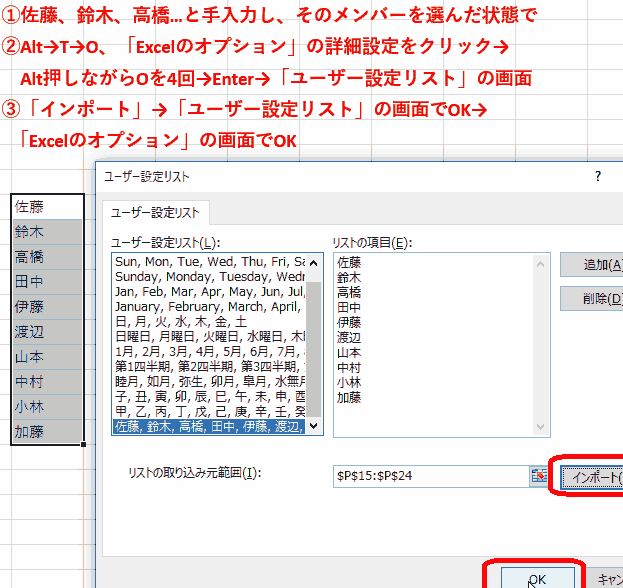
Task: Click 鈴木 in the リストの項目 box
Action: [x=349, y=277]
